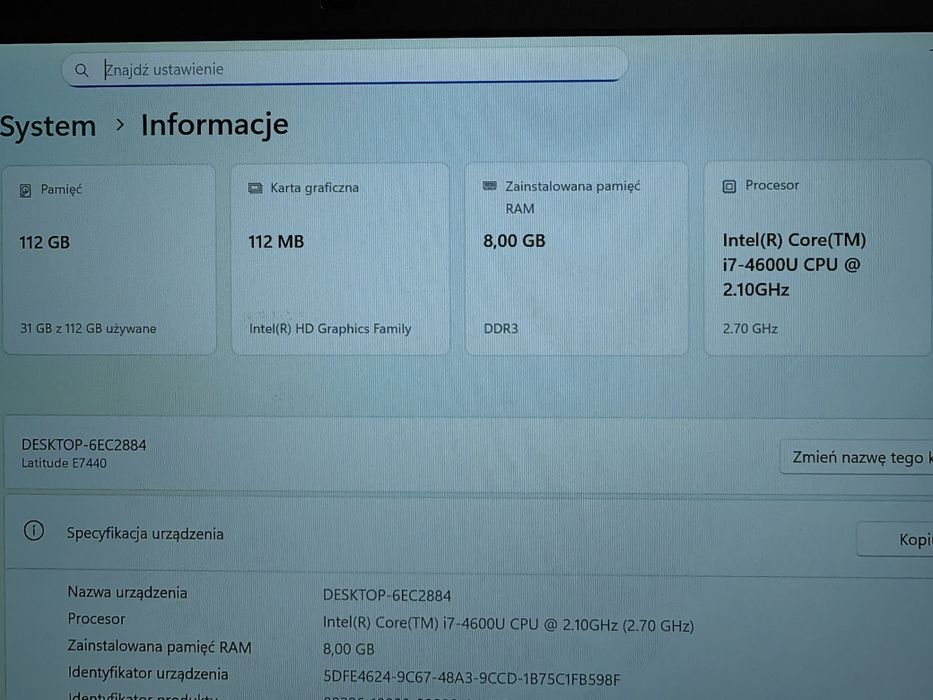Click the '112 MB' value in graphics card

tap(276, 242)
